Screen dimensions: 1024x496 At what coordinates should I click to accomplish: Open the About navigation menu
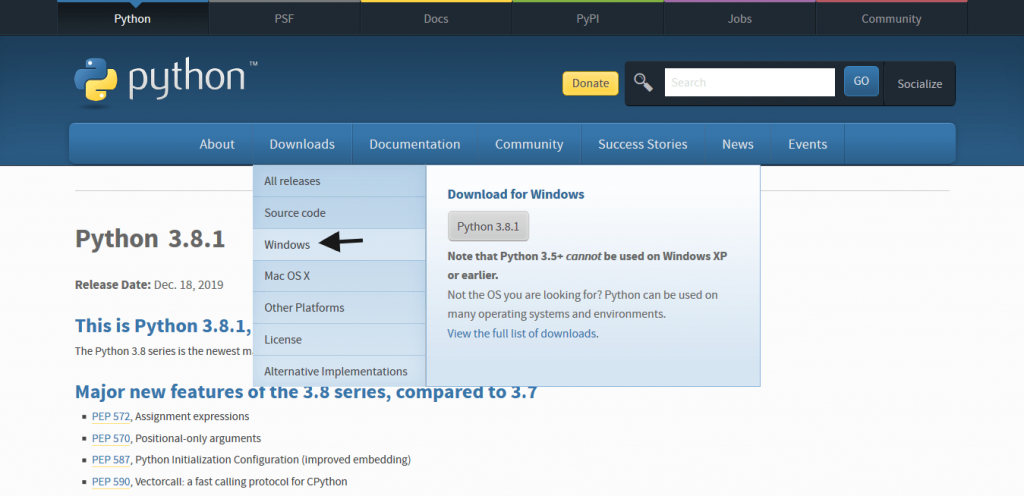[x=217, y=144]
